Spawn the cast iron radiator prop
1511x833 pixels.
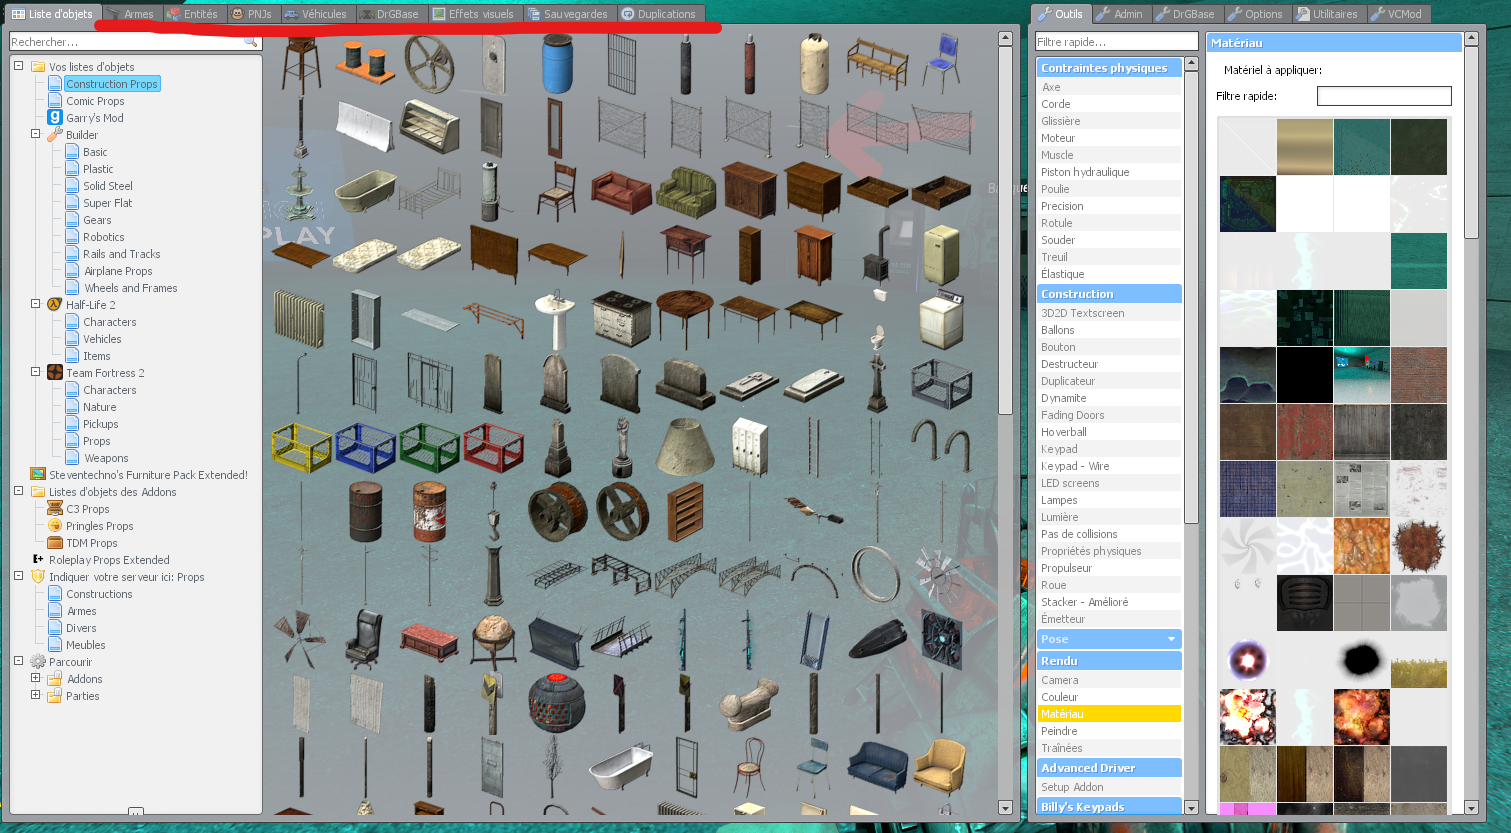click(300, 319)
